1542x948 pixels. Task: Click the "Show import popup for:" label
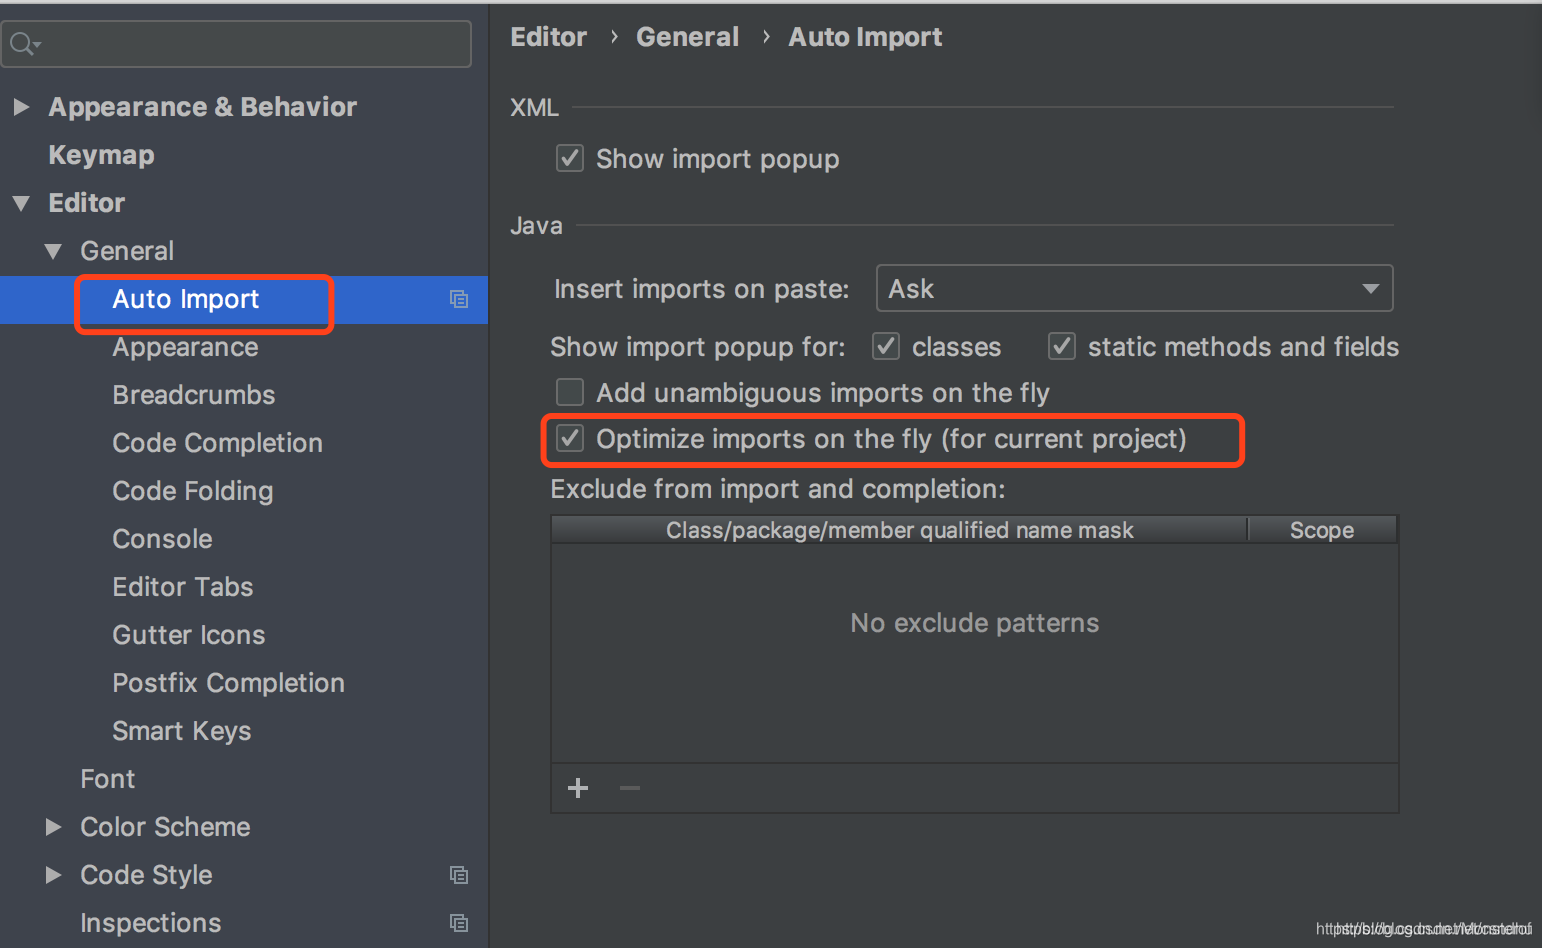point(697,347)
